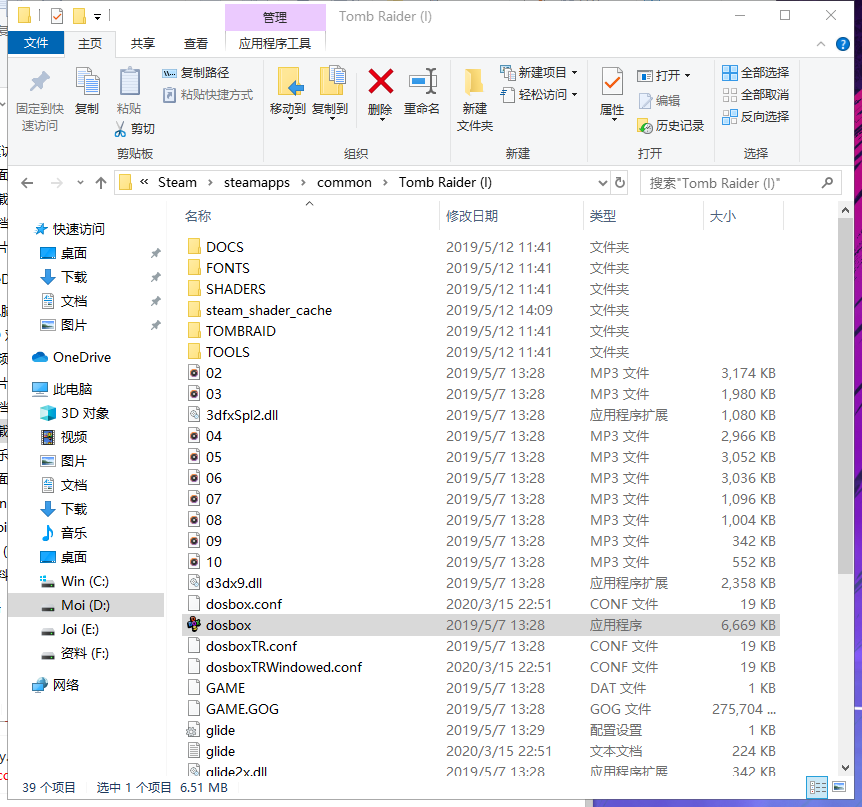
Task: Open the Application Tools tab
Action: (275, 43)
